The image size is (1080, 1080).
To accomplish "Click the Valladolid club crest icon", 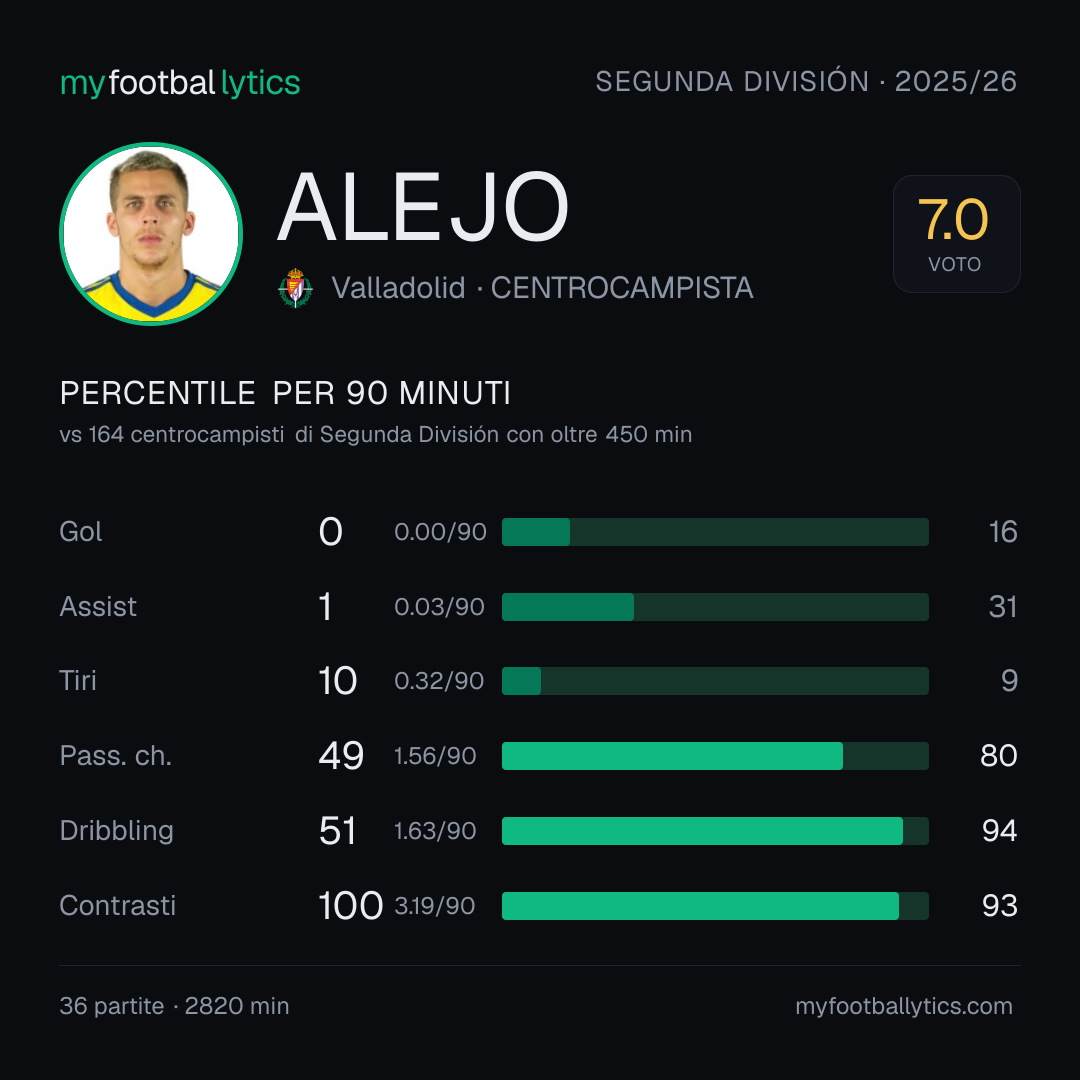I will 295,288.
